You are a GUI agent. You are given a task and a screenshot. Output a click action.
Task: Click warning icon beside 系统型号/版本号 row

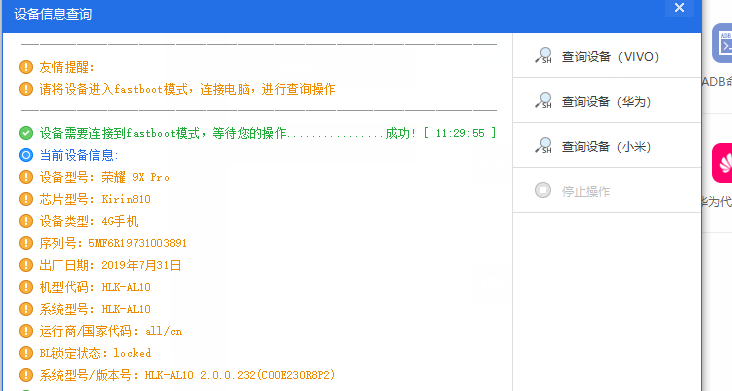pos(26,375)
